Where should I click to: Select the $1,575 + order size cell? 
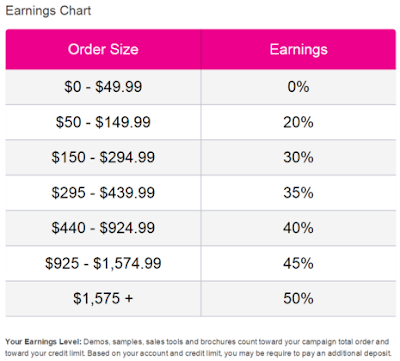[x=103, y=299]
